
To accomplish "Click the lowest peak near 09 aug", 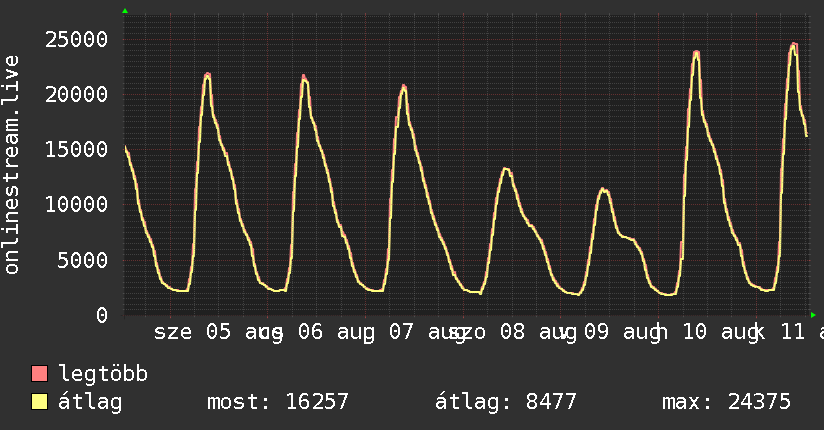I will point(603,189).
